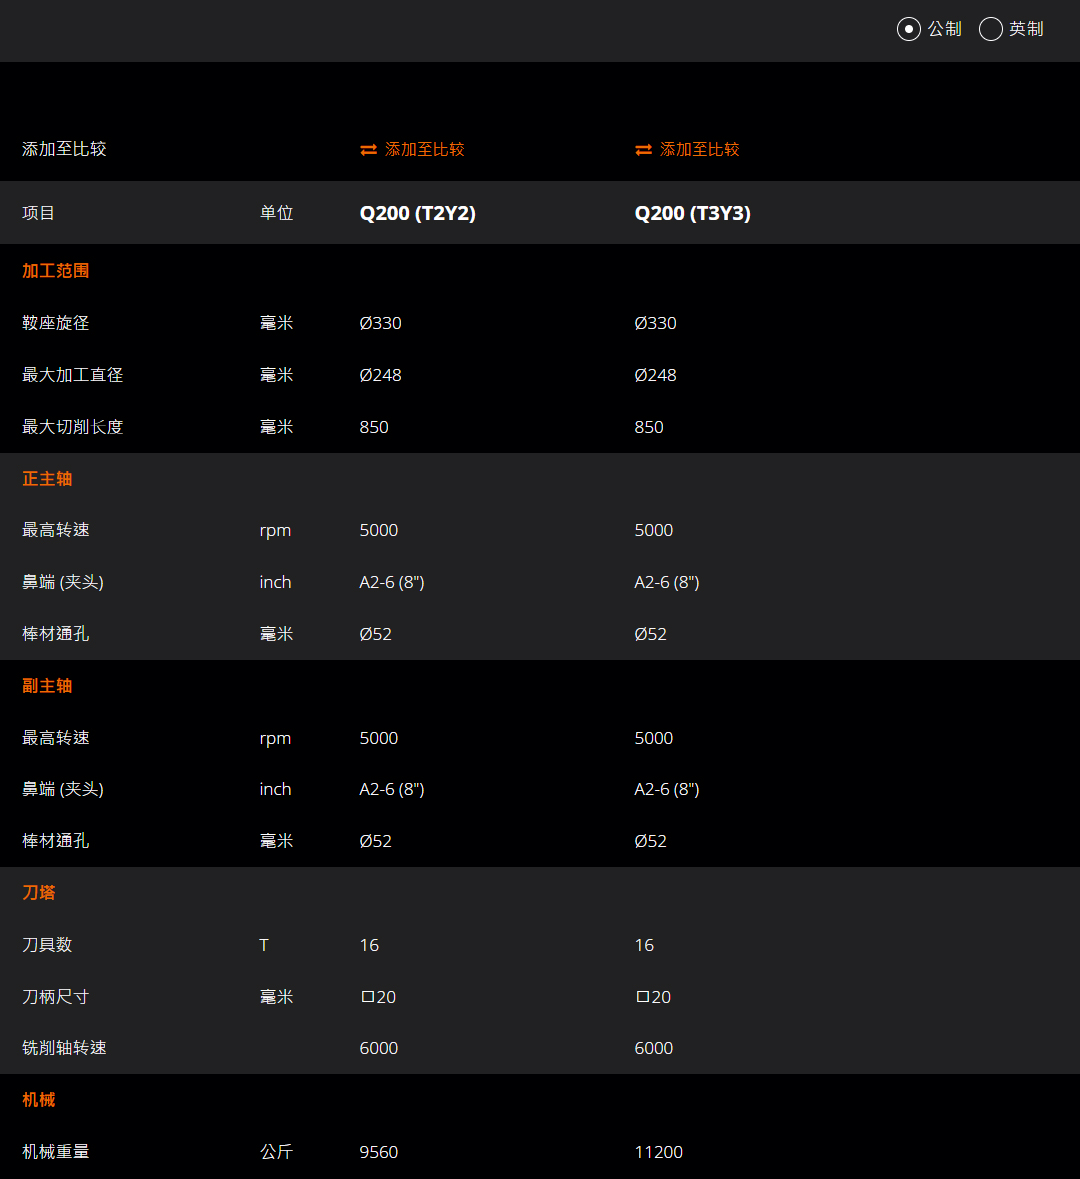Click 棒材通孔 label under 副主轴
Viewport: 1080px width, 1179px height.
56,841
